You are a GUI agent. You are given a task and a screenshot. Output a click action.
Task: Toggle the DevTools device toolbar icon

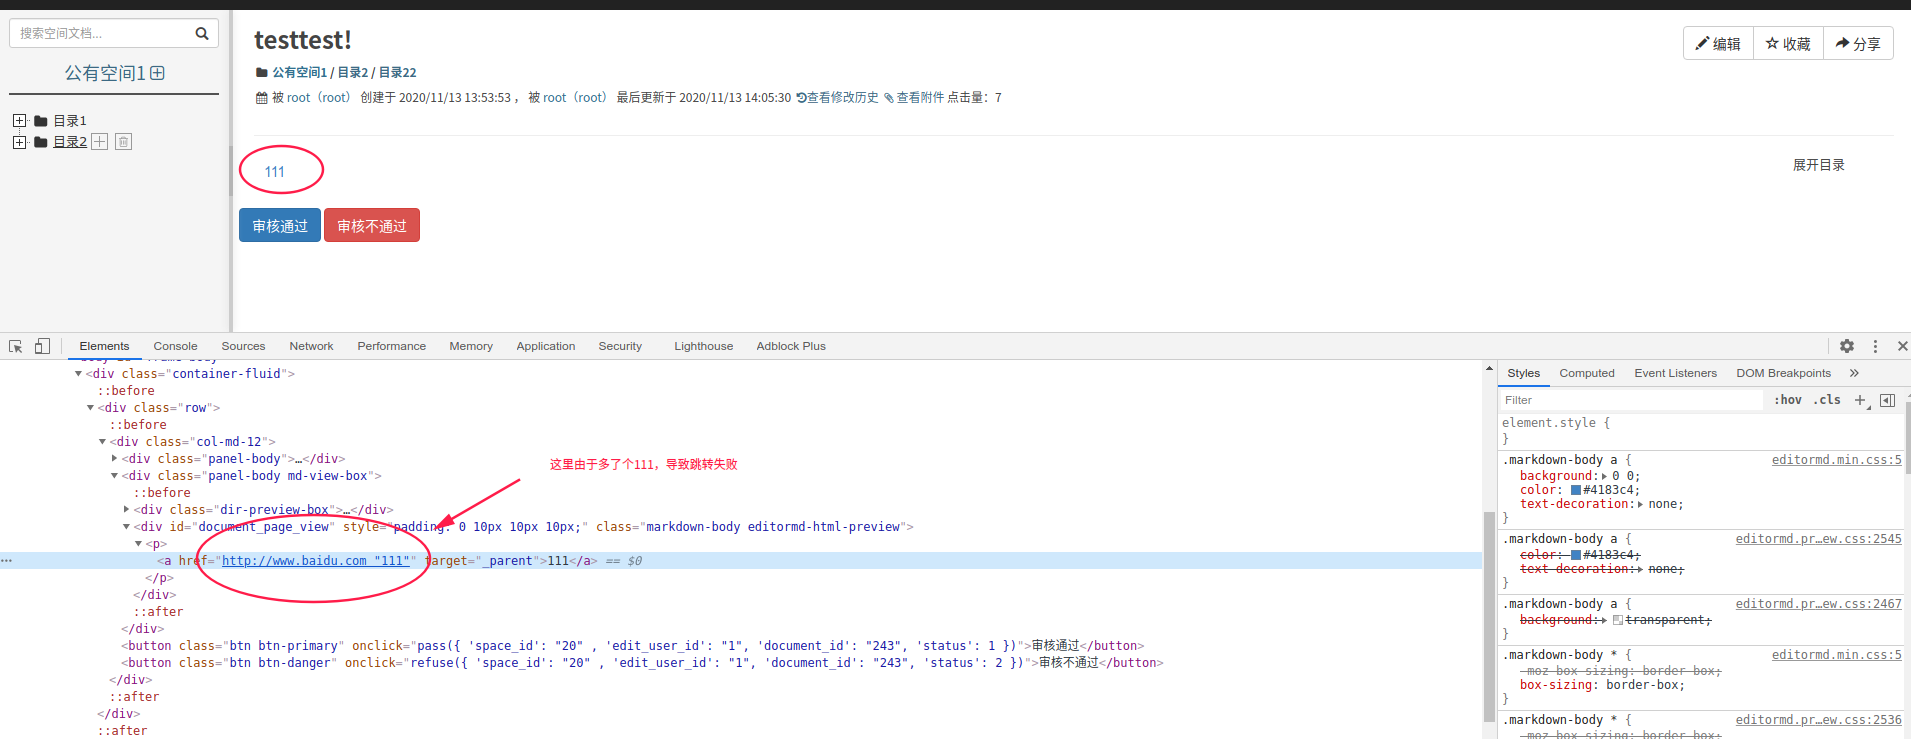coord(42,346)
